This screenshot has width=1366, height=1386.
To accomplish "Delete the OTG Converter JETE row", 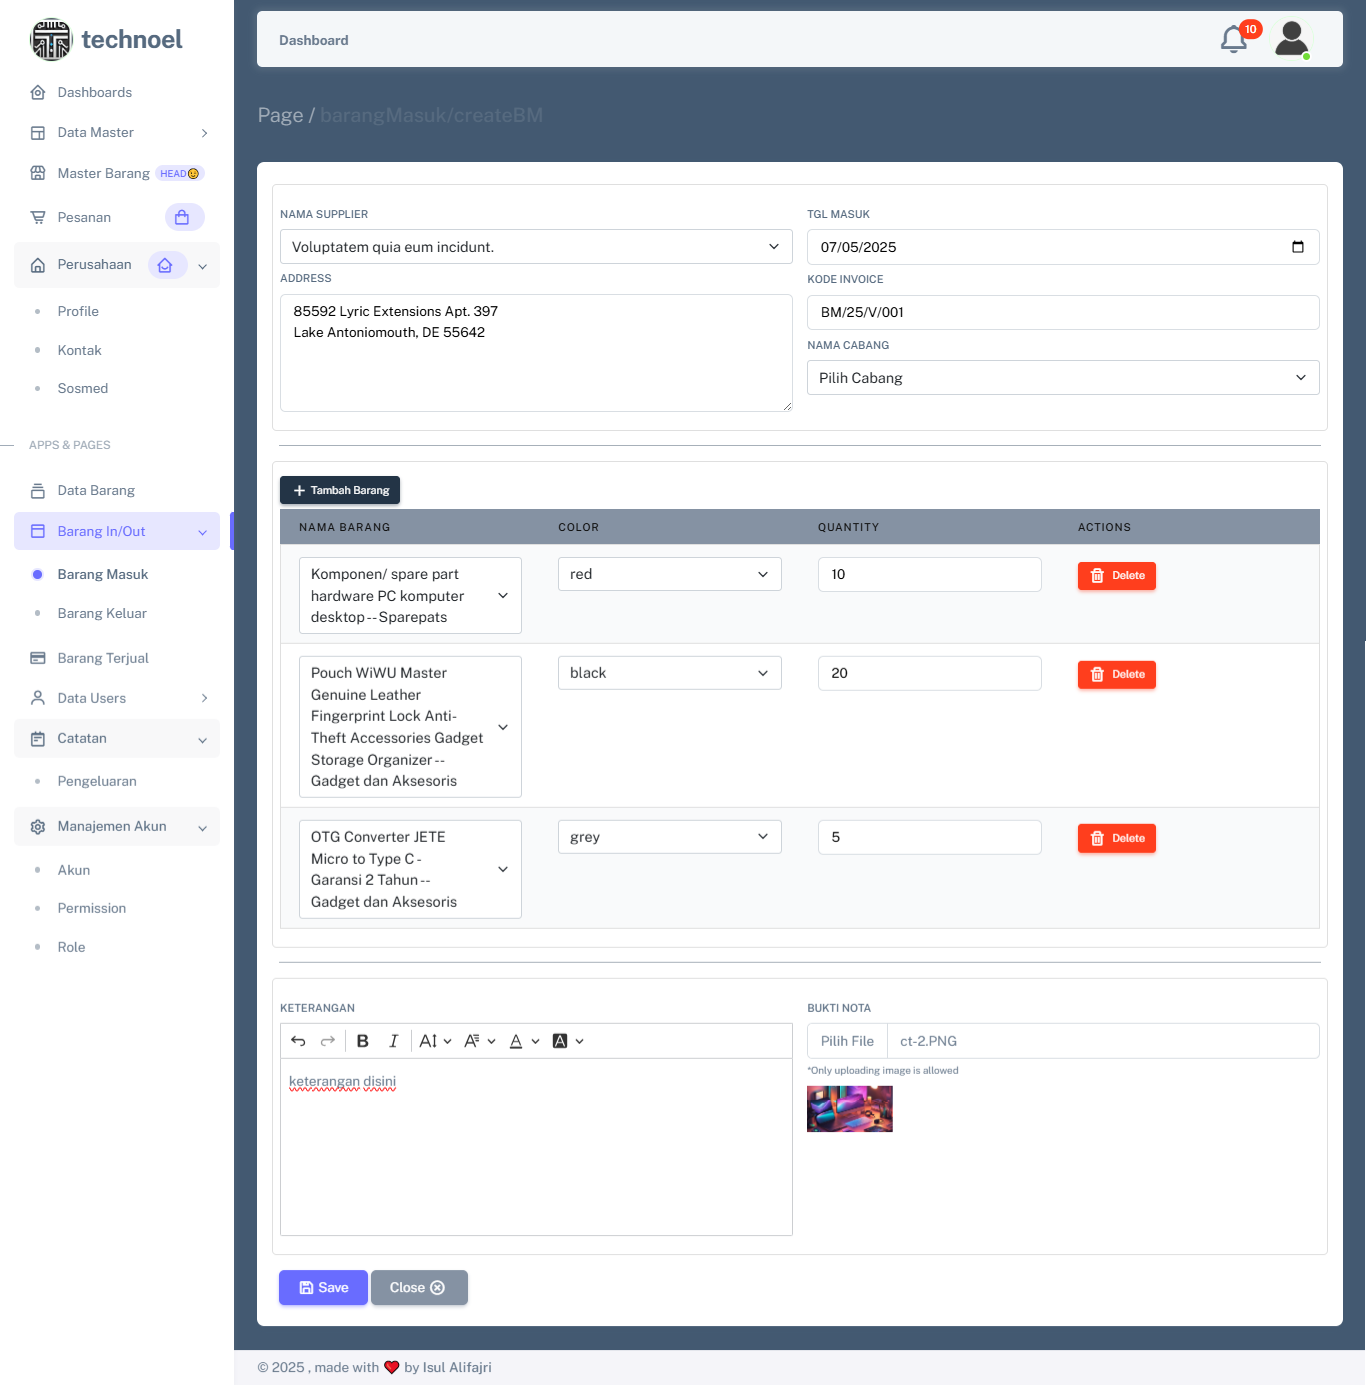I will click(x=1116, y=838).
